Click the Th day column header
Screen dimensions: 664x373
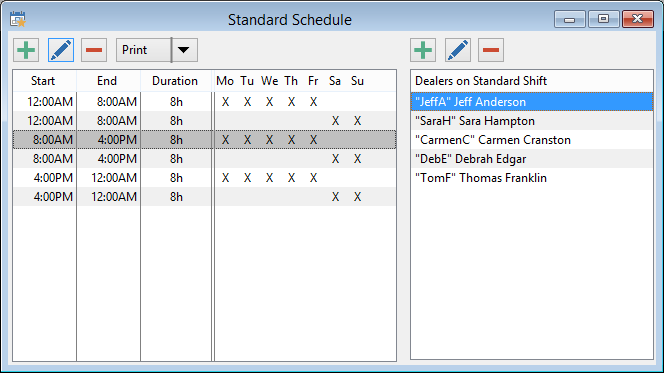(291, 81)
